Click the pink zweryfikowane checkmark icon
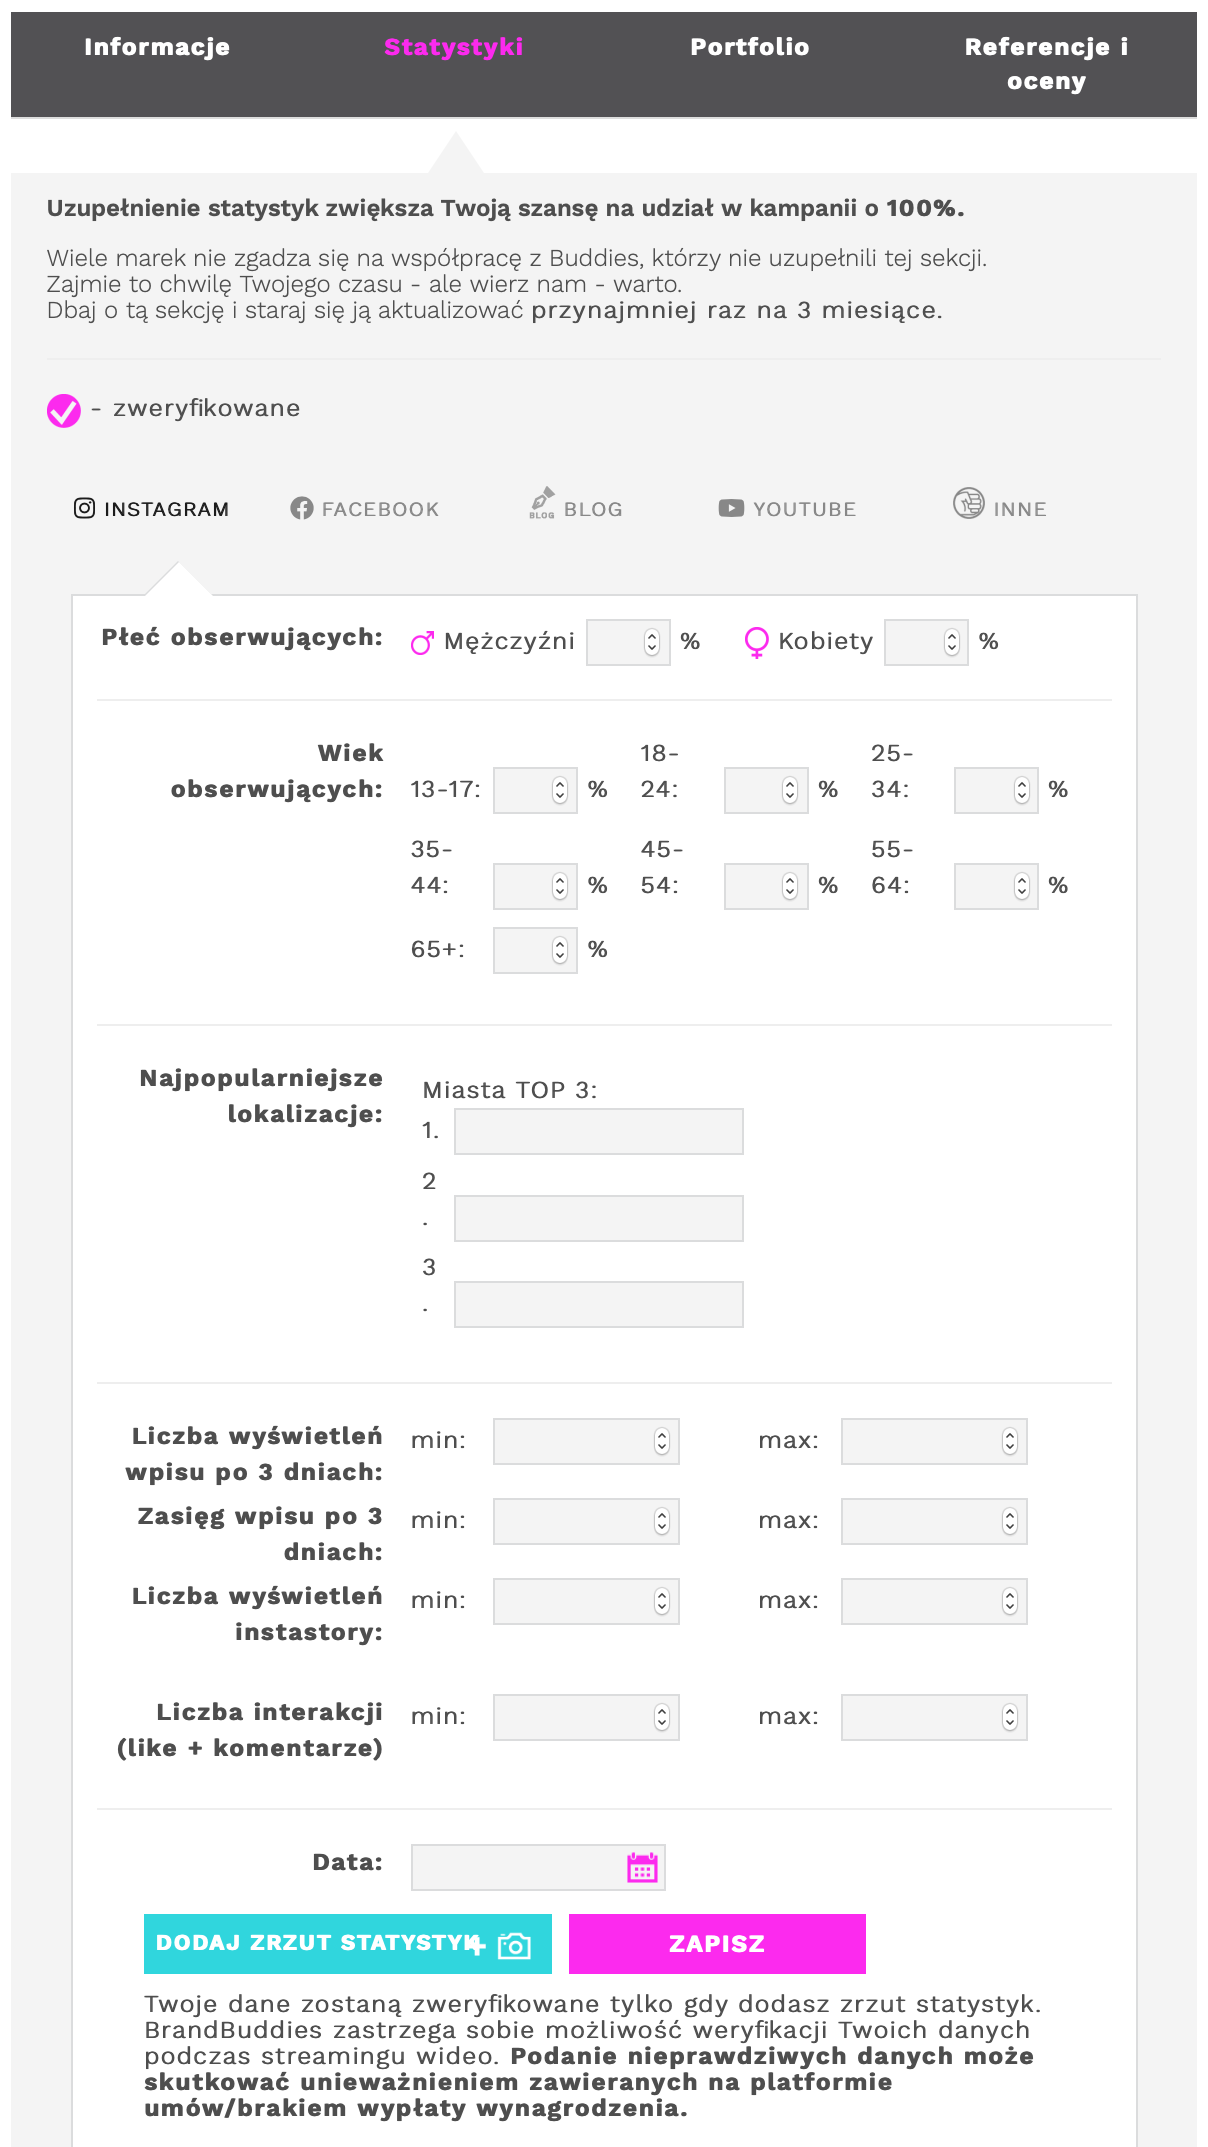1208x2147 pixels. 64,410
